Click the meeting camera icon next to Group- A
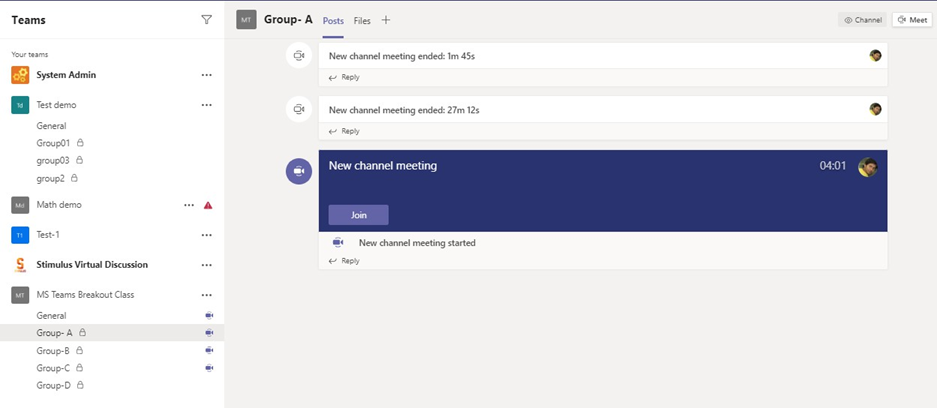Viewport: 937px width, 408px height. pyautogui.click(x=209, y=333)
